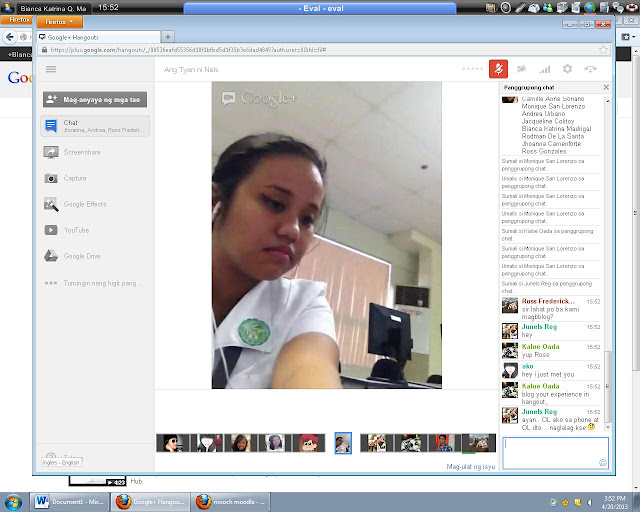Select first participant thumbnail with sunglasses

click(173, 443)
